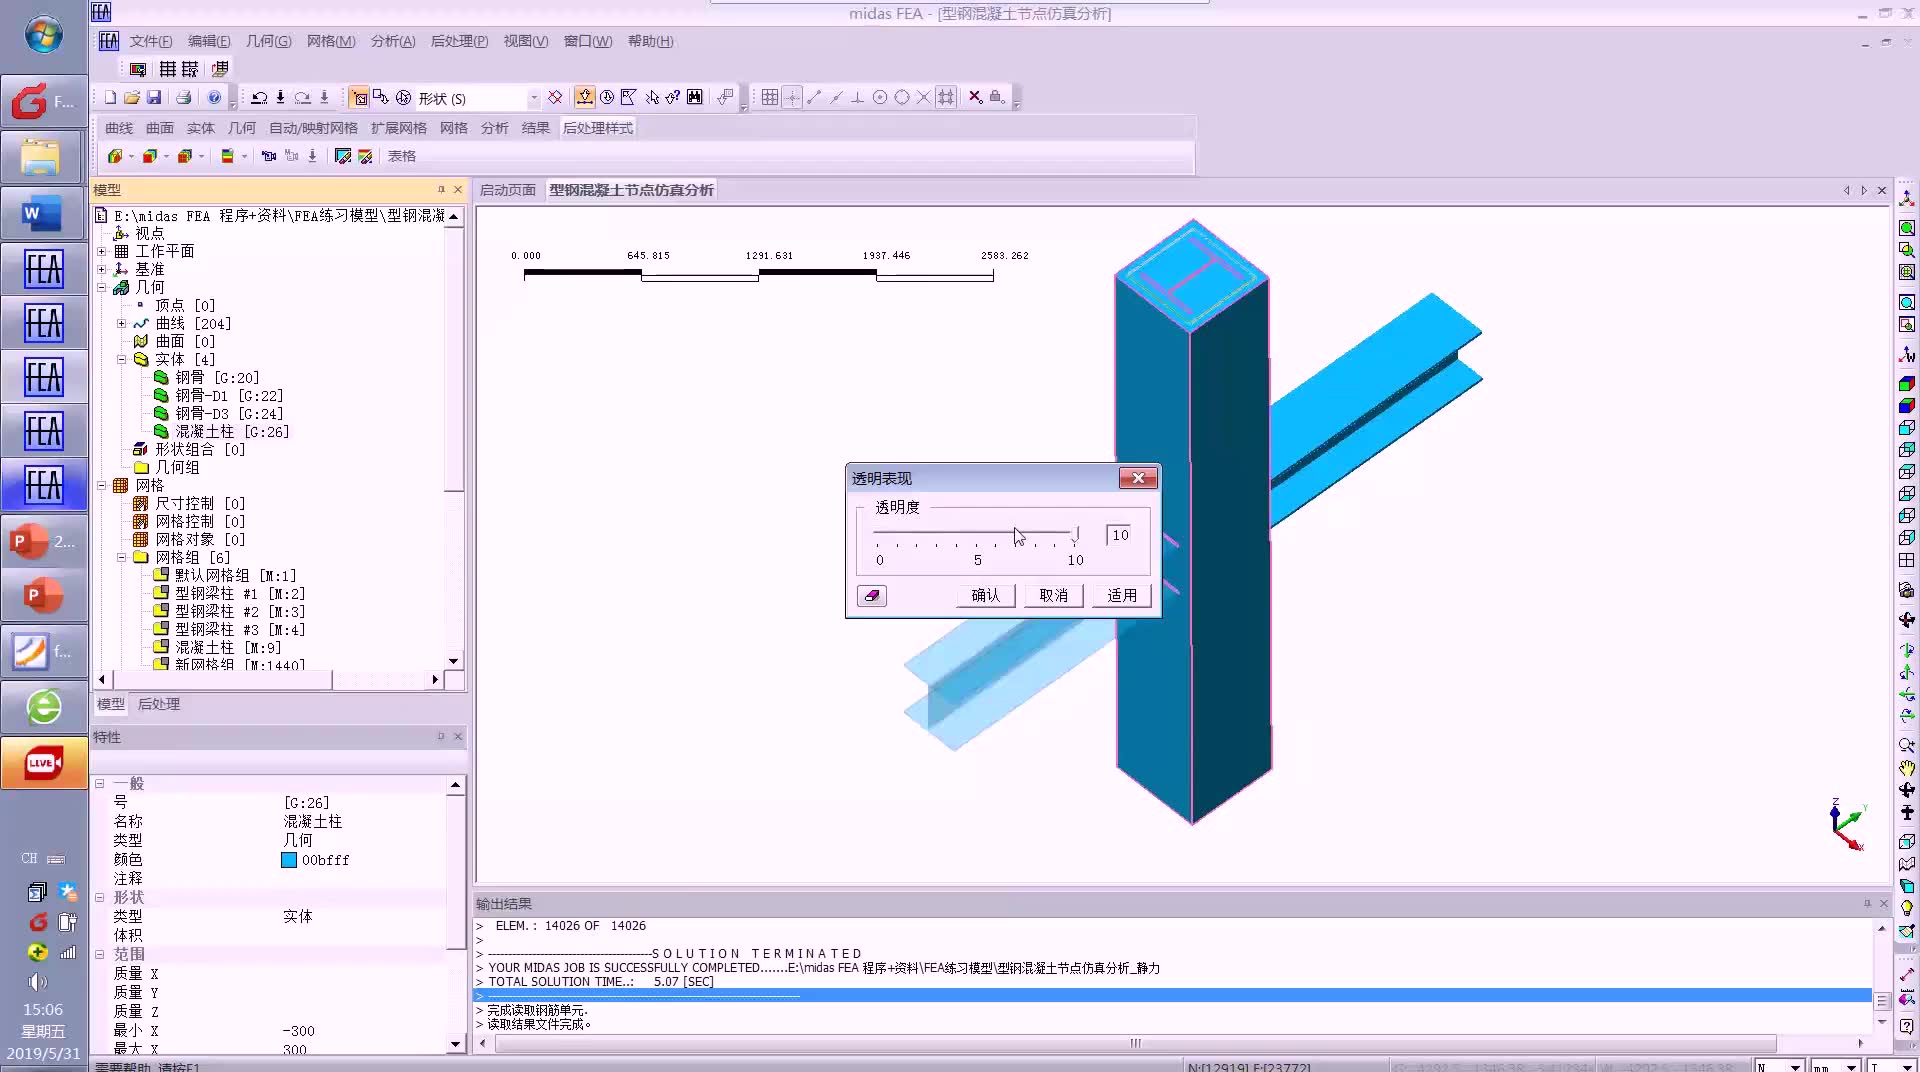Click the select-with-question-mark query icon

(673, 97)
